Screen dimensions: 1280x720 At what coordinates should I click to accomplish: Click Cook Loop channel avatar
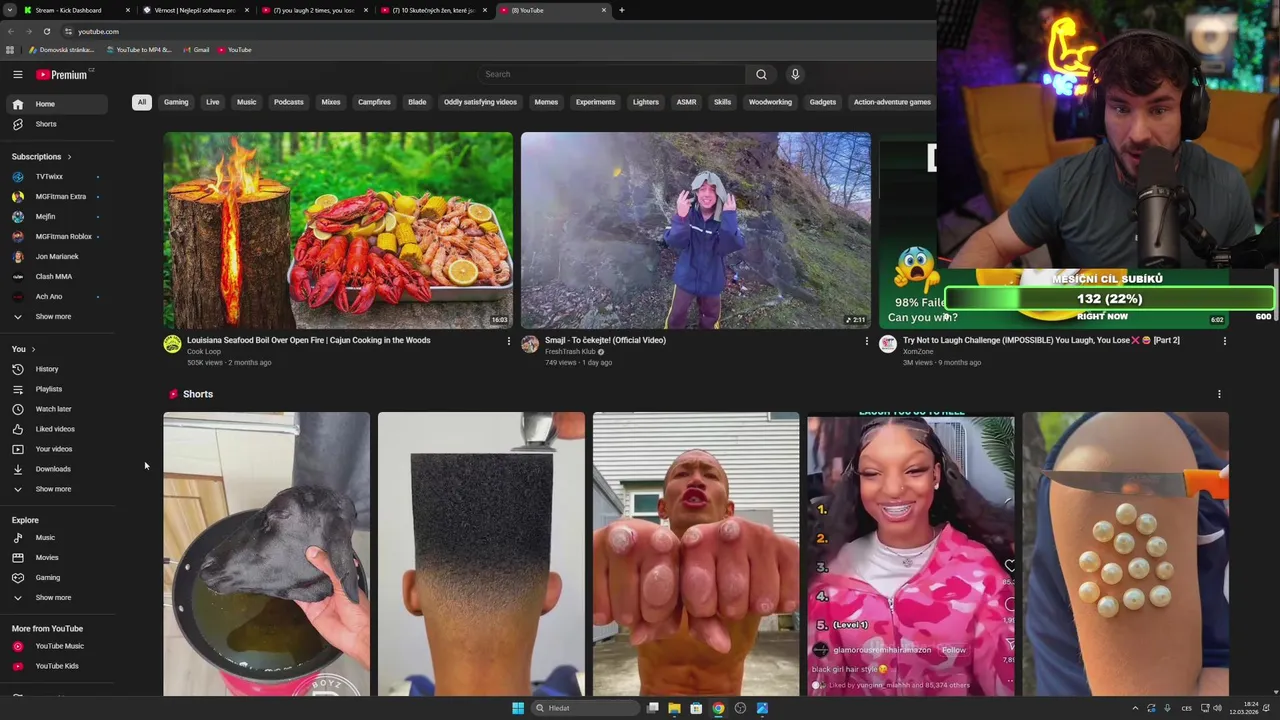pyautogui.click(x=172, y=344)
